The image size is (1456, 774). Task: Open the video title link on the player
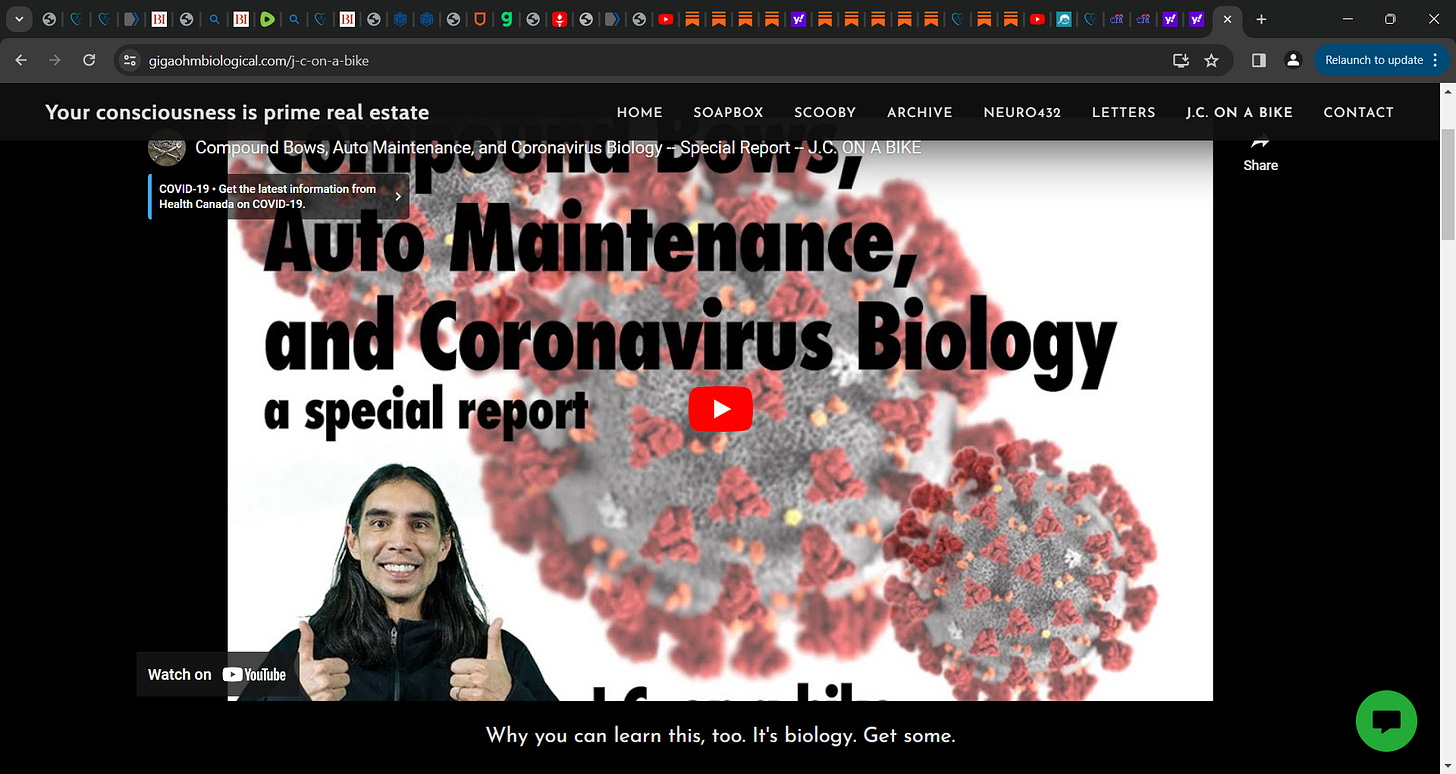coord(558,148)
